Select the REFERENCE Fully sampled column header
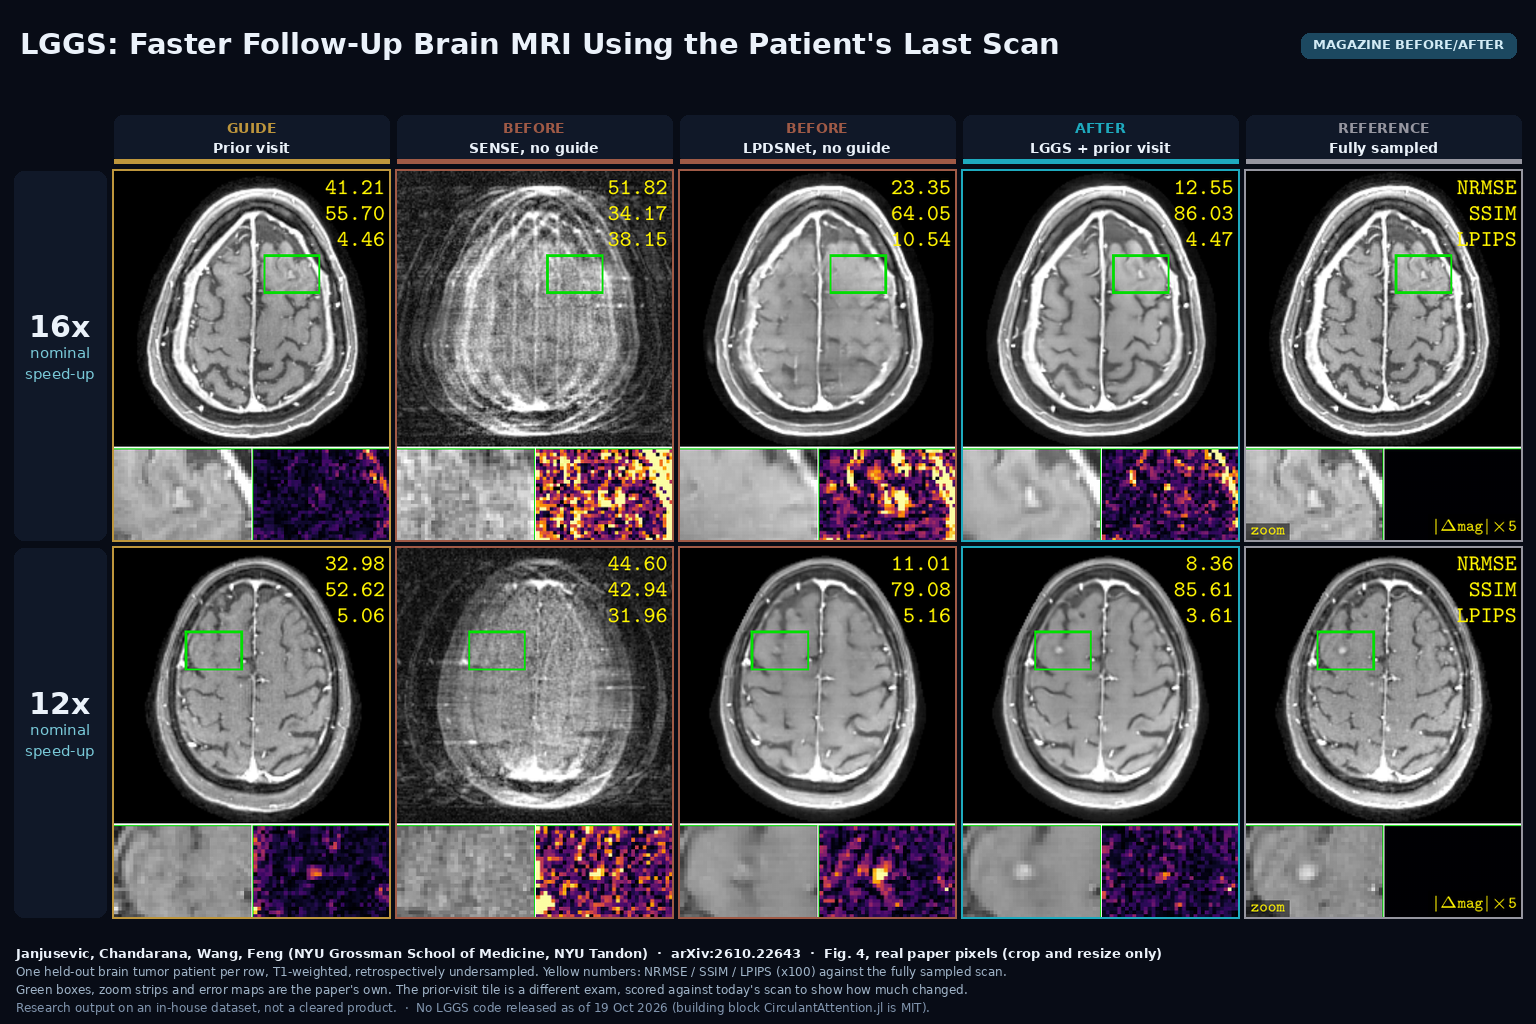This screenshot has height=1024, width=1536. tap(1383, 139)
